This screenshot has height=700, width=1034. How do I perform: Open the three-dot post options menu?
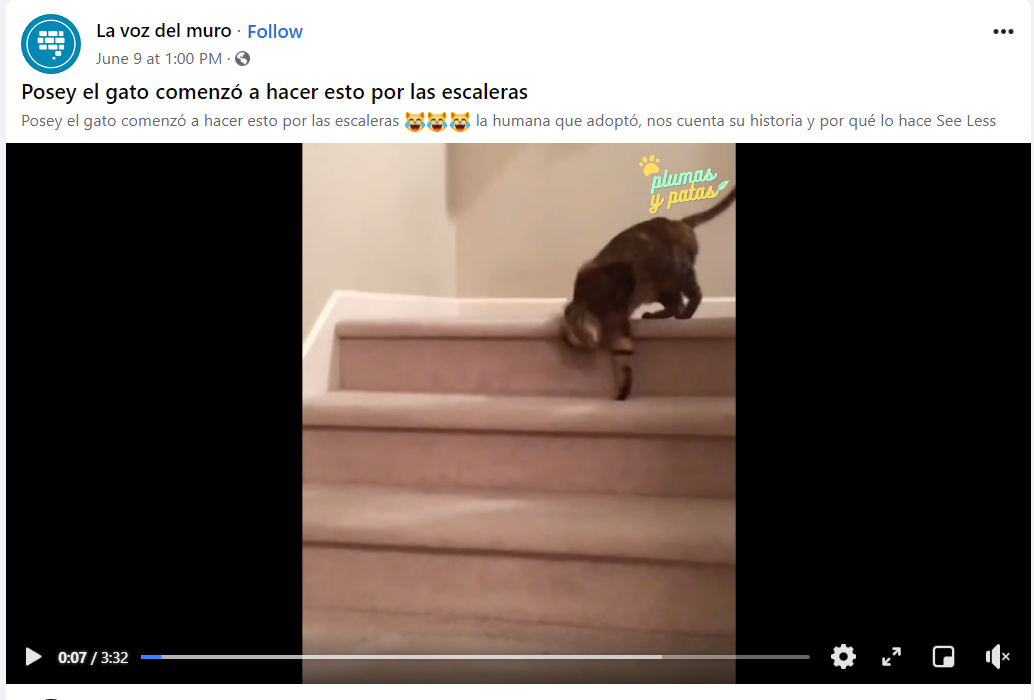(1003, 32)
